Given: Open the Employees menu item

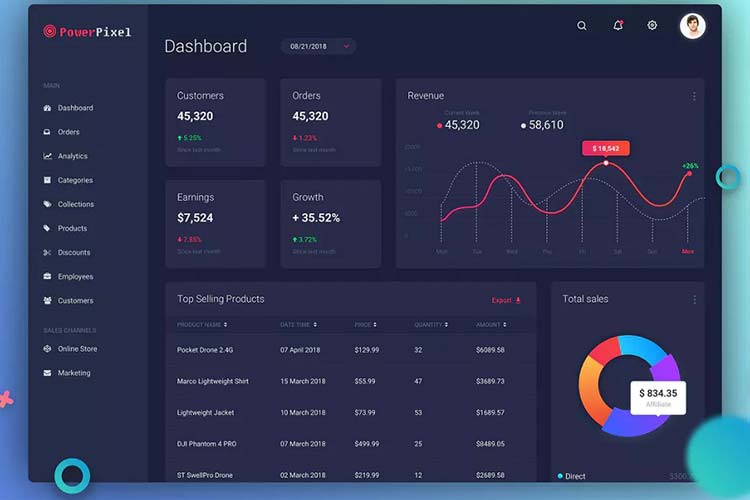Looking at the screenshot, I should coord(75,277).
